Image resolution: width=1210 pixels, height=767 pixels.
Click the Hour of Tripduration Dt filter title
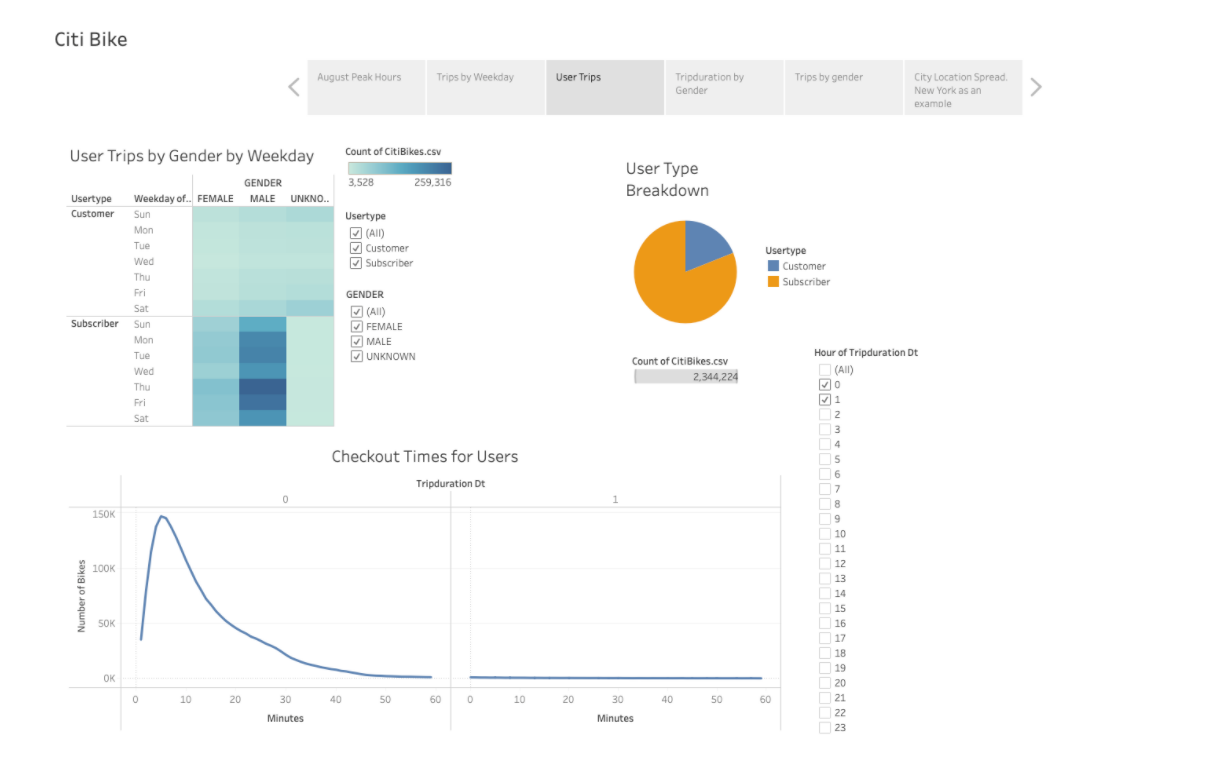tap(867, 353)
